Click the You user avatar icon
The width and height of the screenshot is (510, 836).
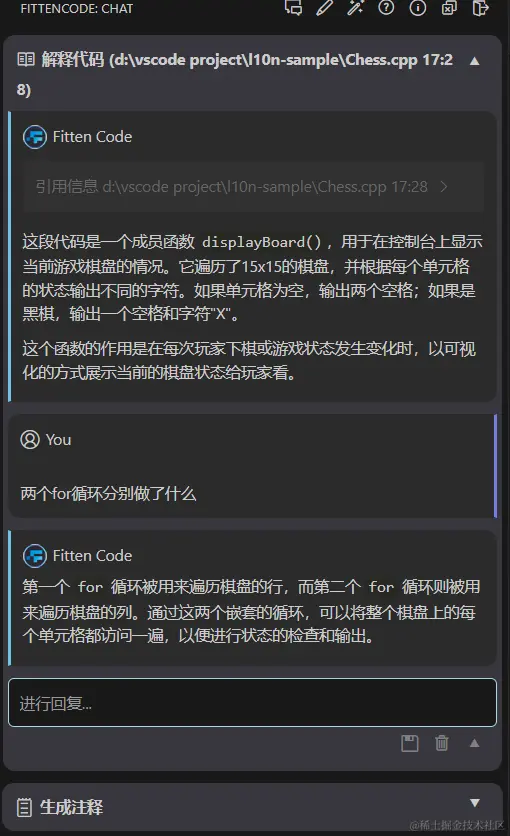click(30, 440)
